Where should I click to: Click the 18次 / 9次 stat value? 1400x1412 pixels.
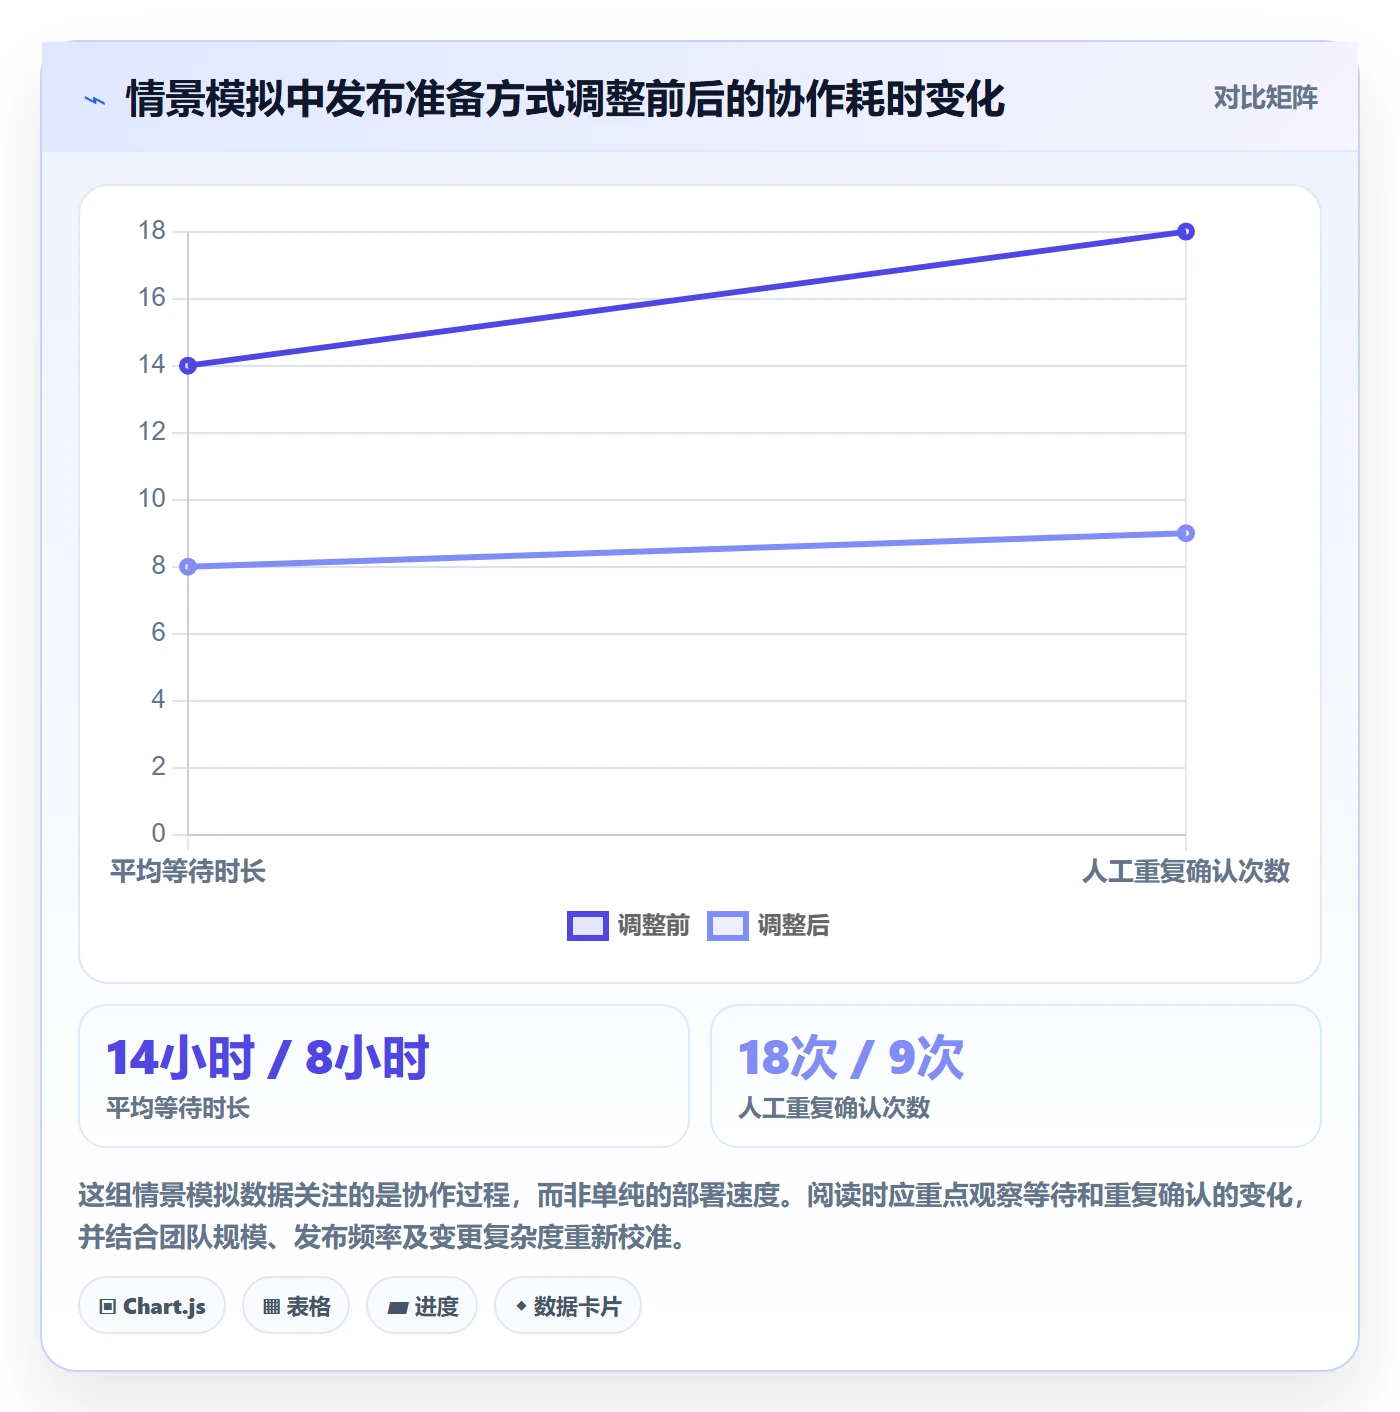coord(851,1058)
